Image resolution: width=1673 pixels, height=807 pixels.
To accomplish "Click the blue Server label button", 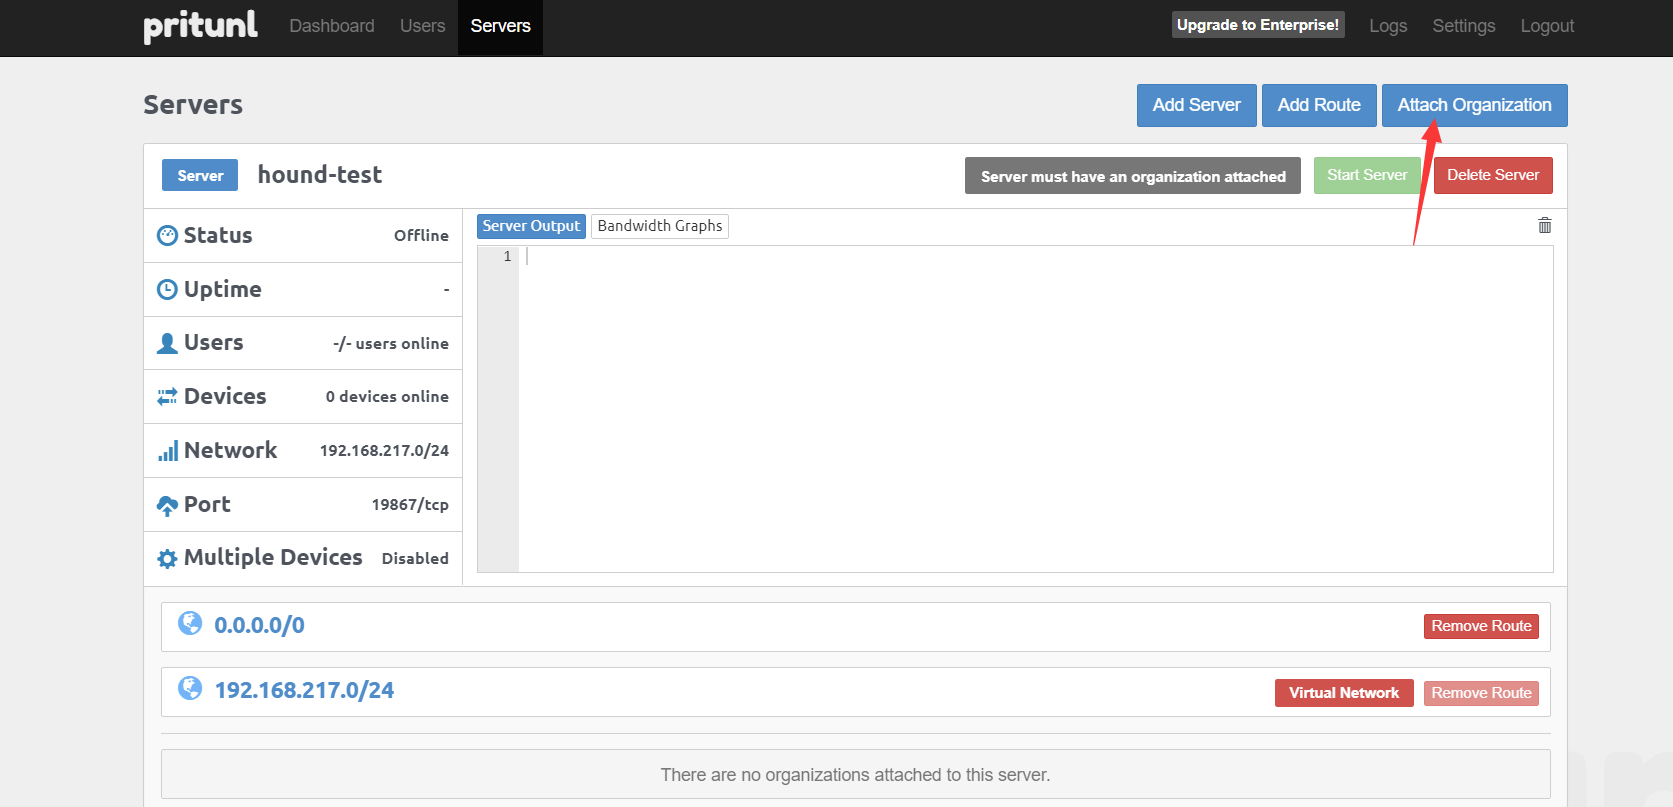I will click(200, 175).
